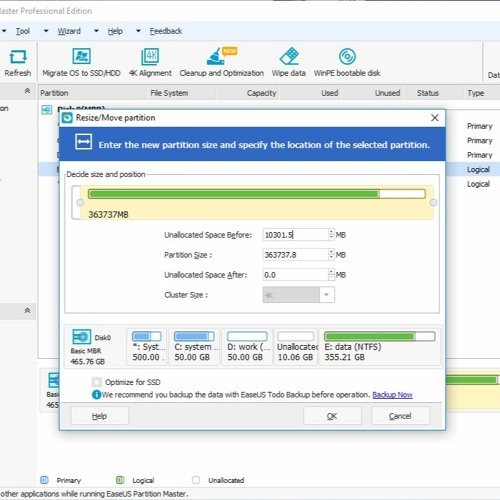Select the C: system partition block
Viewport: 500px width, 500px height.
pos(194,347)
